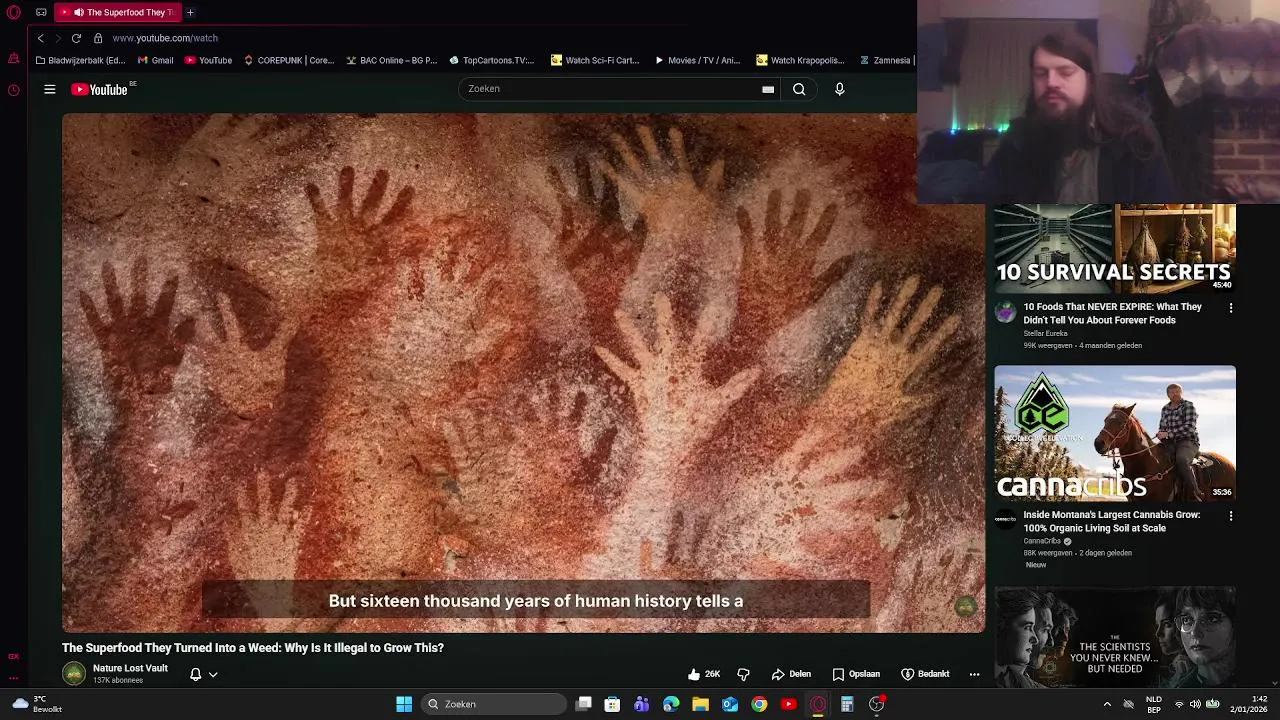The image size is (1280, 720).
Task: Click taskbar Zoeken search box
Action: point(494,704)
